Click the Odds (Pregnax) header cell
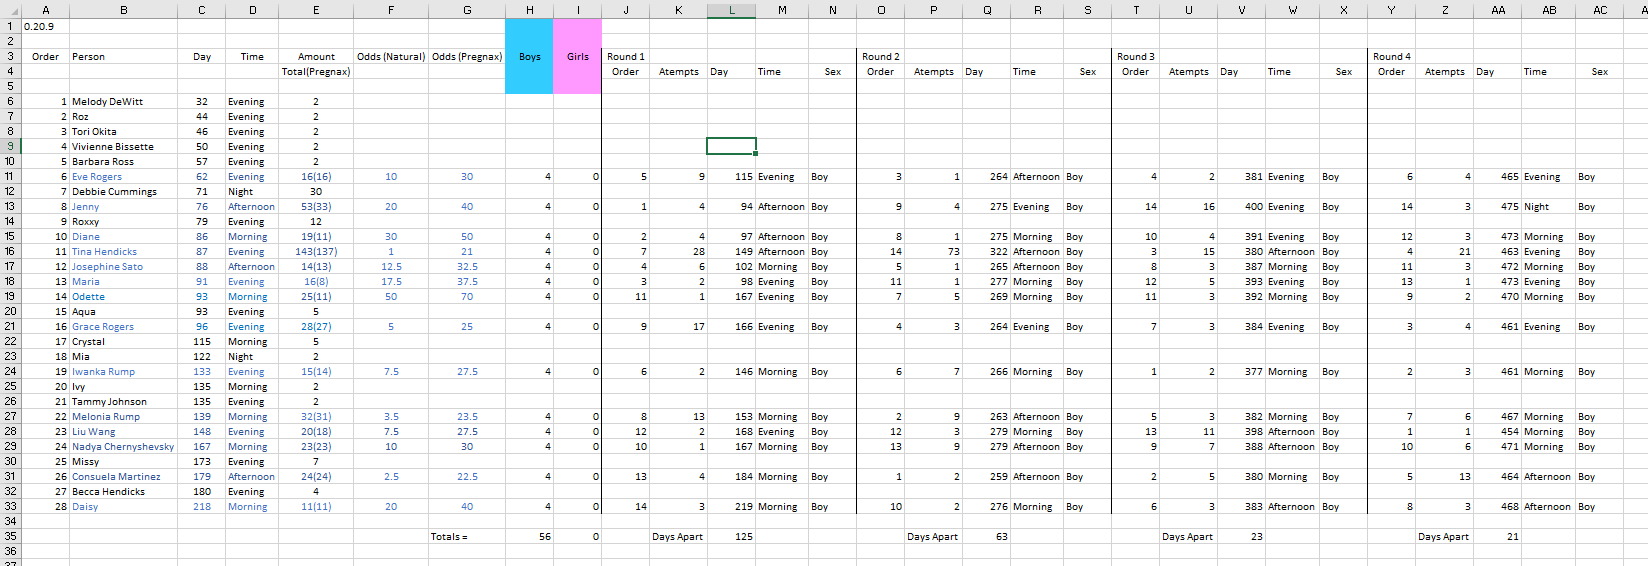 [467, 57]
